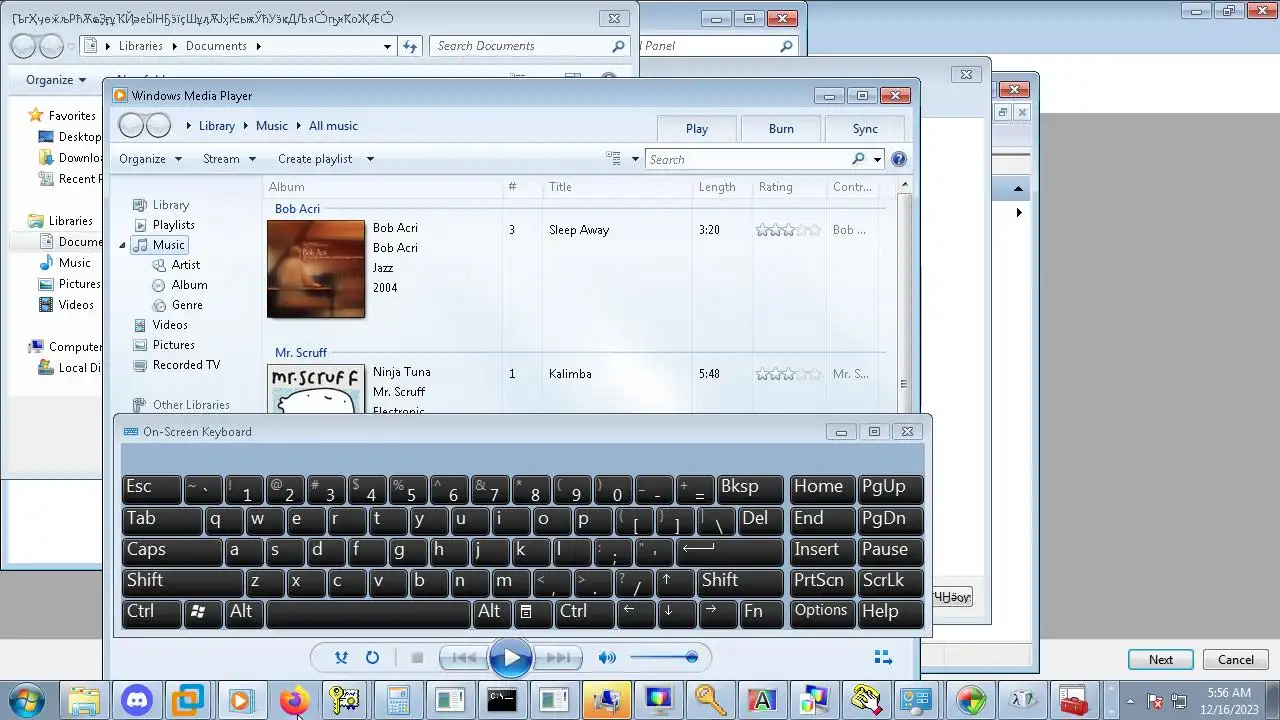
Task: Open search options dropdown in Media Player
Action: (x=877, y=159)
